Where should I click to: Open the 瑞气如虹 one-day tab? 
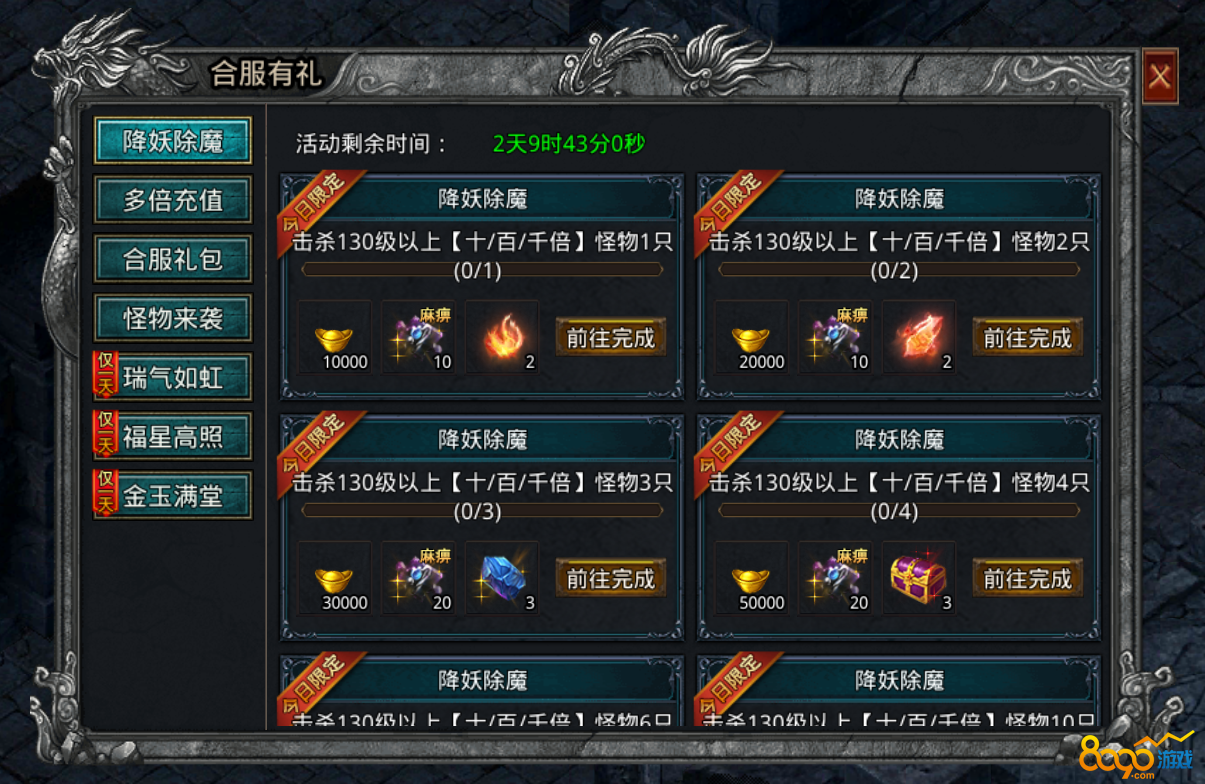click(173, 378)
